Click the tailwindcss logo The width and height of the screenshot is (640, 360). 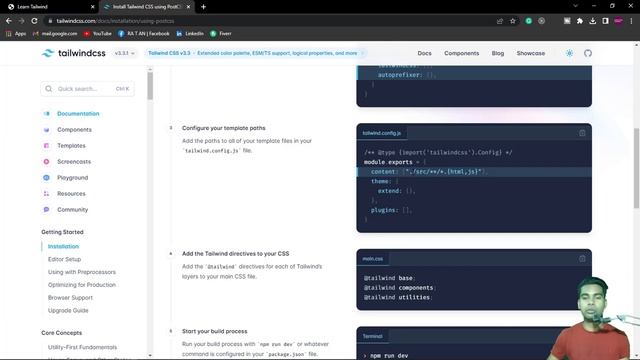click(x=73, y=53)
